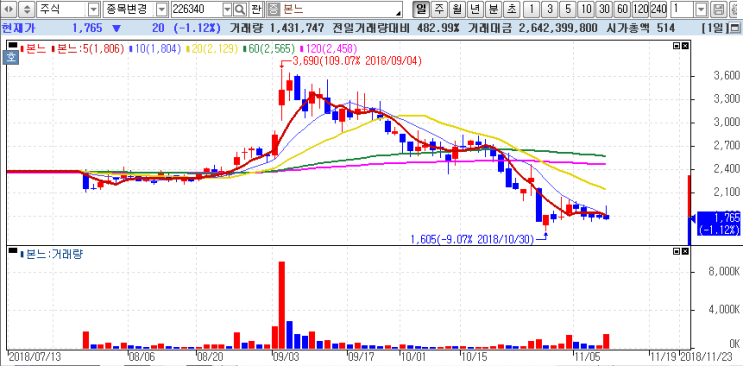743x366 pixels.
Task: Select the 월 monthly chart period
Action: (x=457, y=9)
